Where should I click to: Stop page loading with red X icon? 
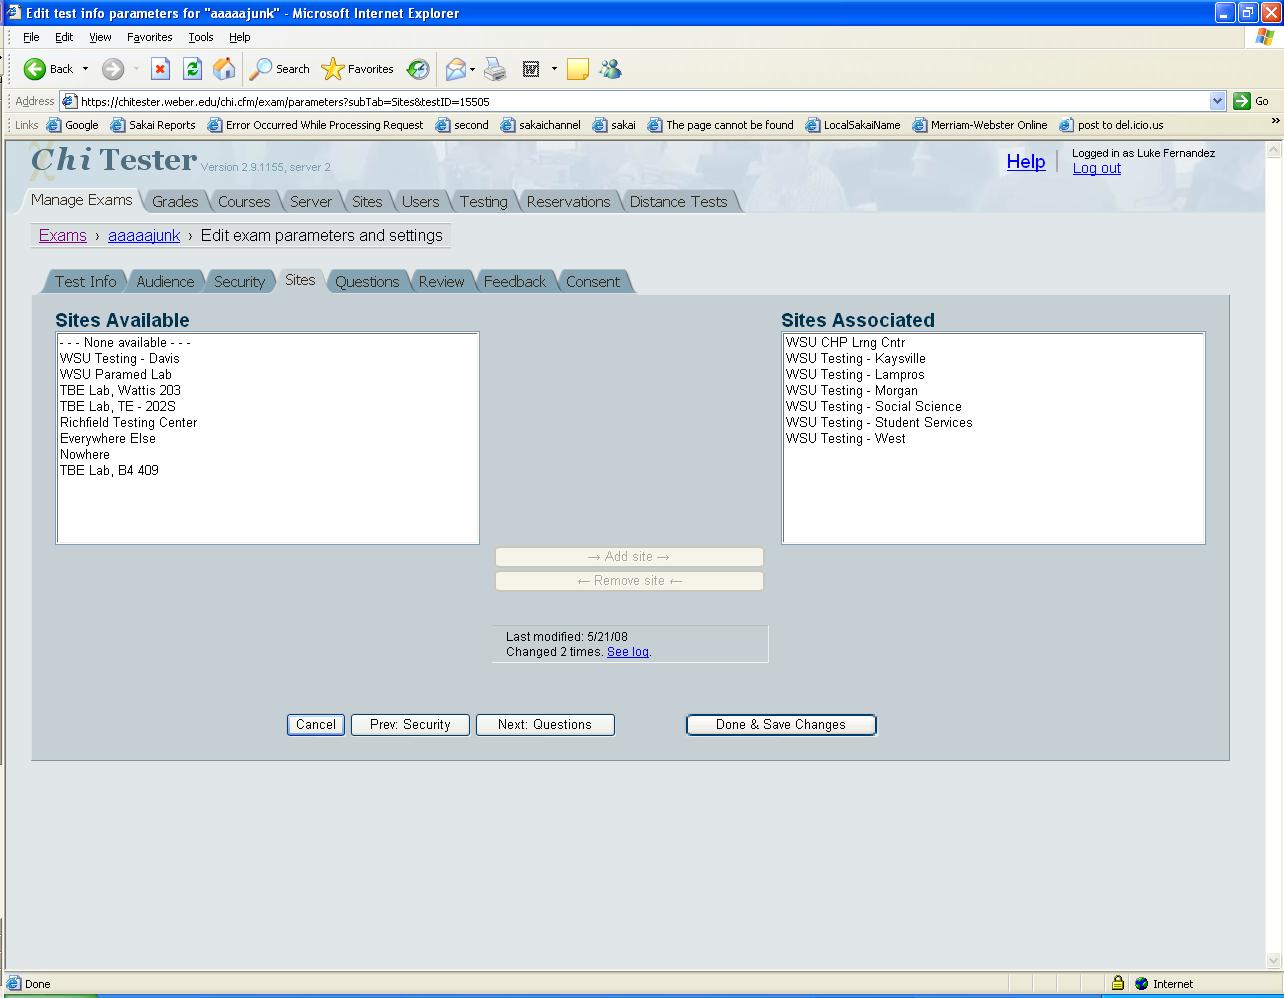[x=160, y=69]
